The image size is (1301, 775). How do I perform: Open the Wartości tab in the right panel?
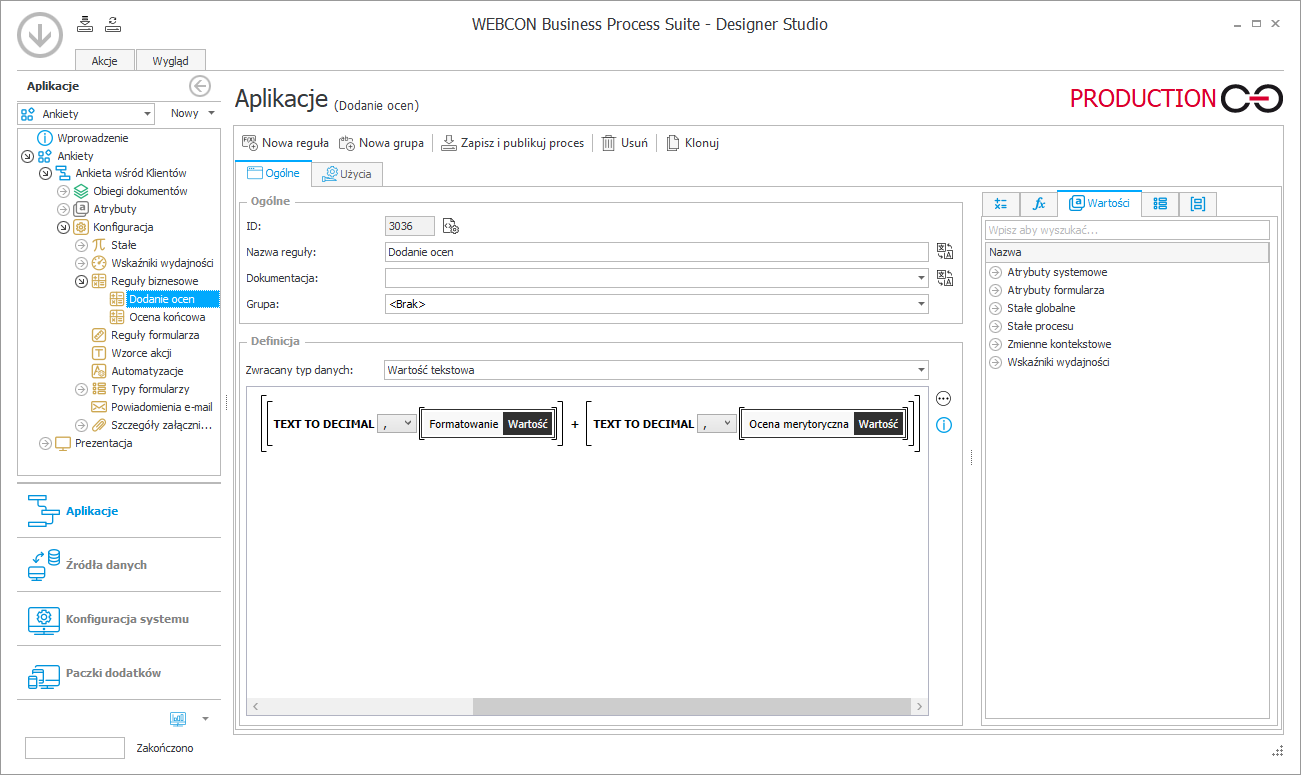point(1099,203)
